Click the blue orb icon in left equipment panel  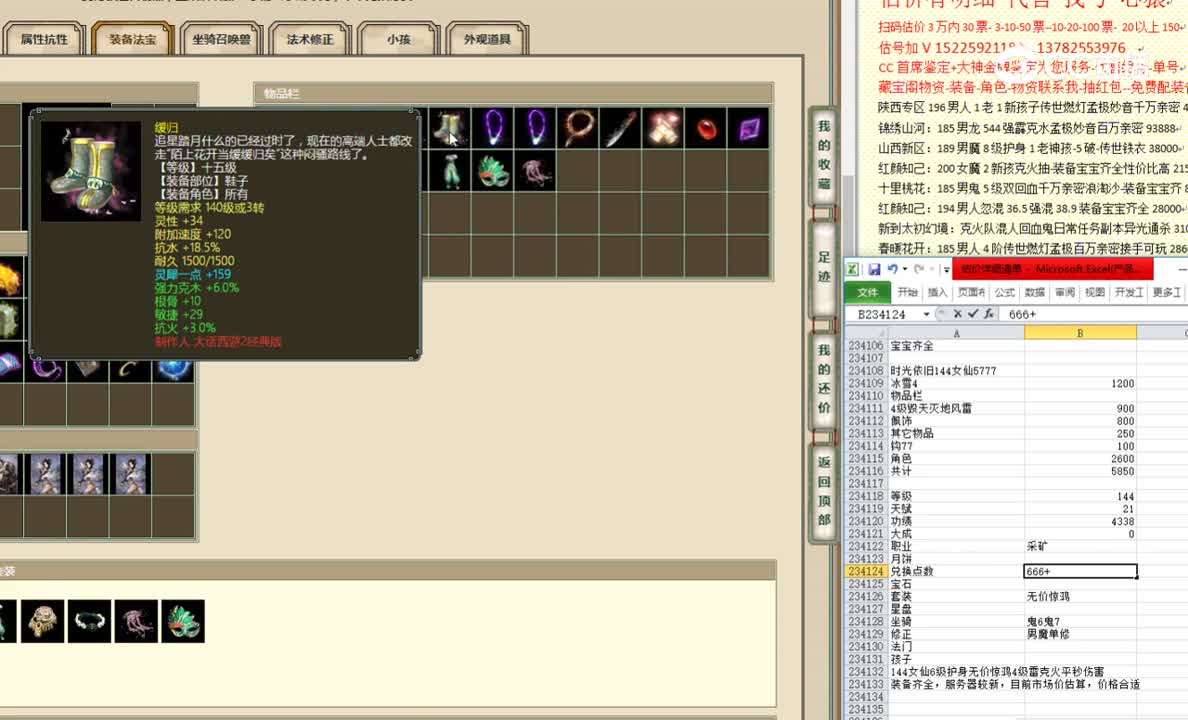174,369
